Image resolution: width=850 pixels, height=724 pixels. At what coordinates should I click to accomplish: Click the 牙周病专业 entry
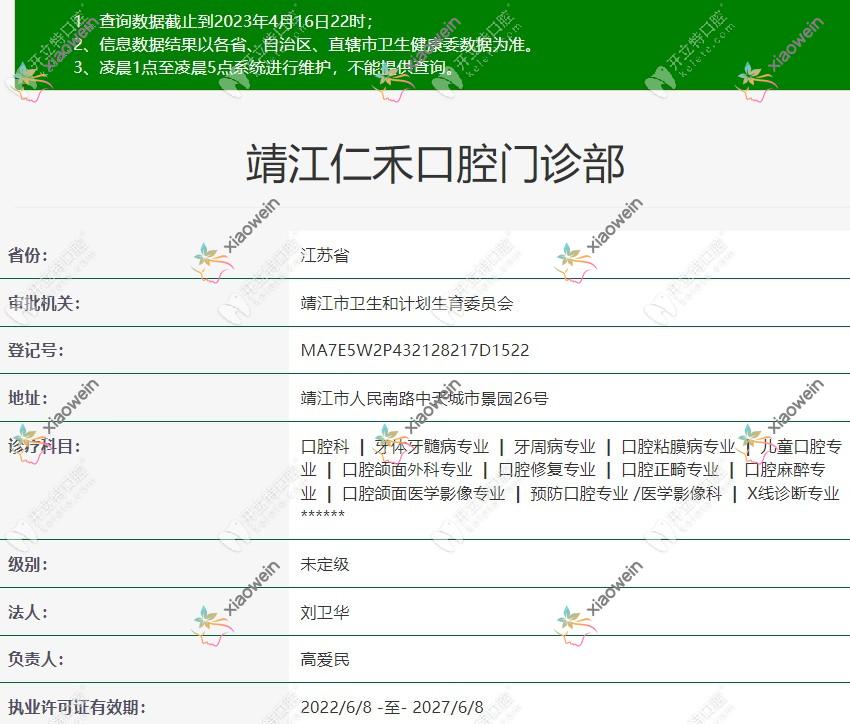(555, 447)
